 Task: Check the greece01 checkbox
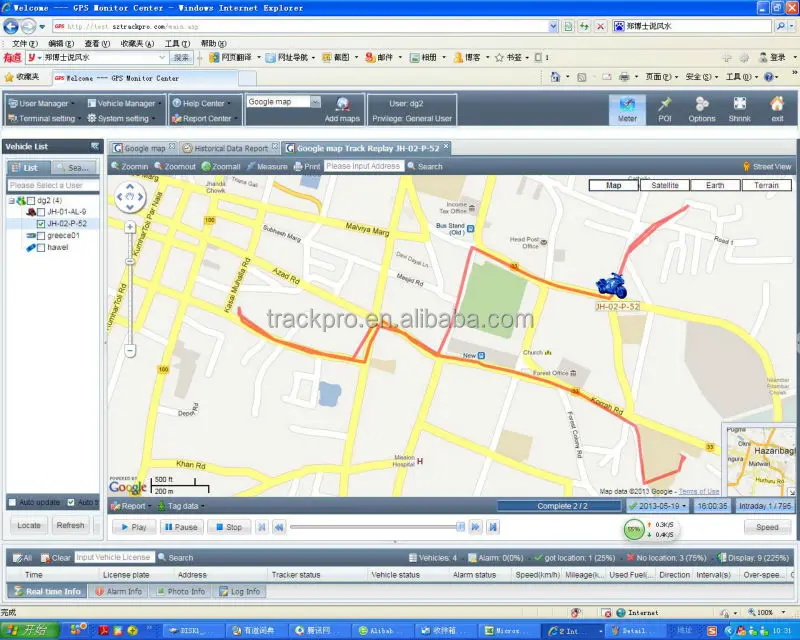point(41,236)
